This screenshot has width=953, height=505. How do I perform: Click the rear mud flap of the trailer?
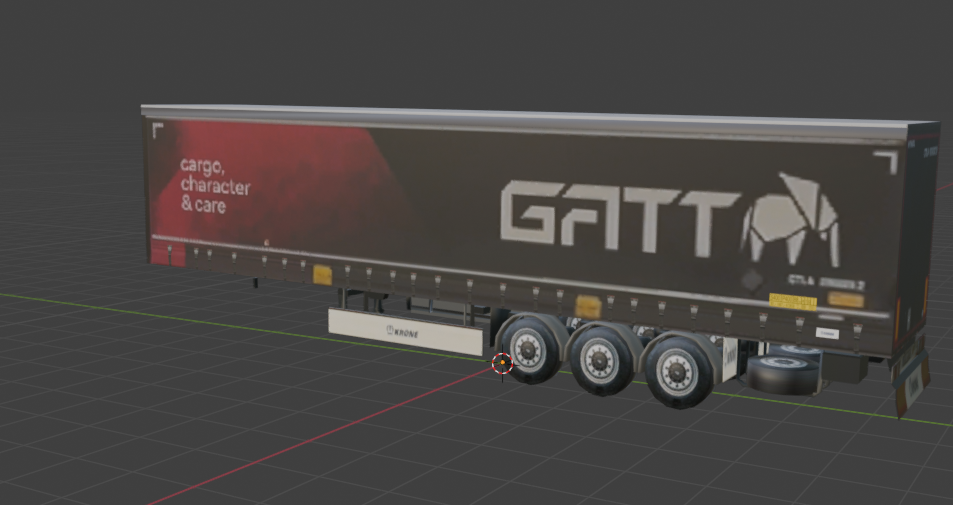pos(912,383)
